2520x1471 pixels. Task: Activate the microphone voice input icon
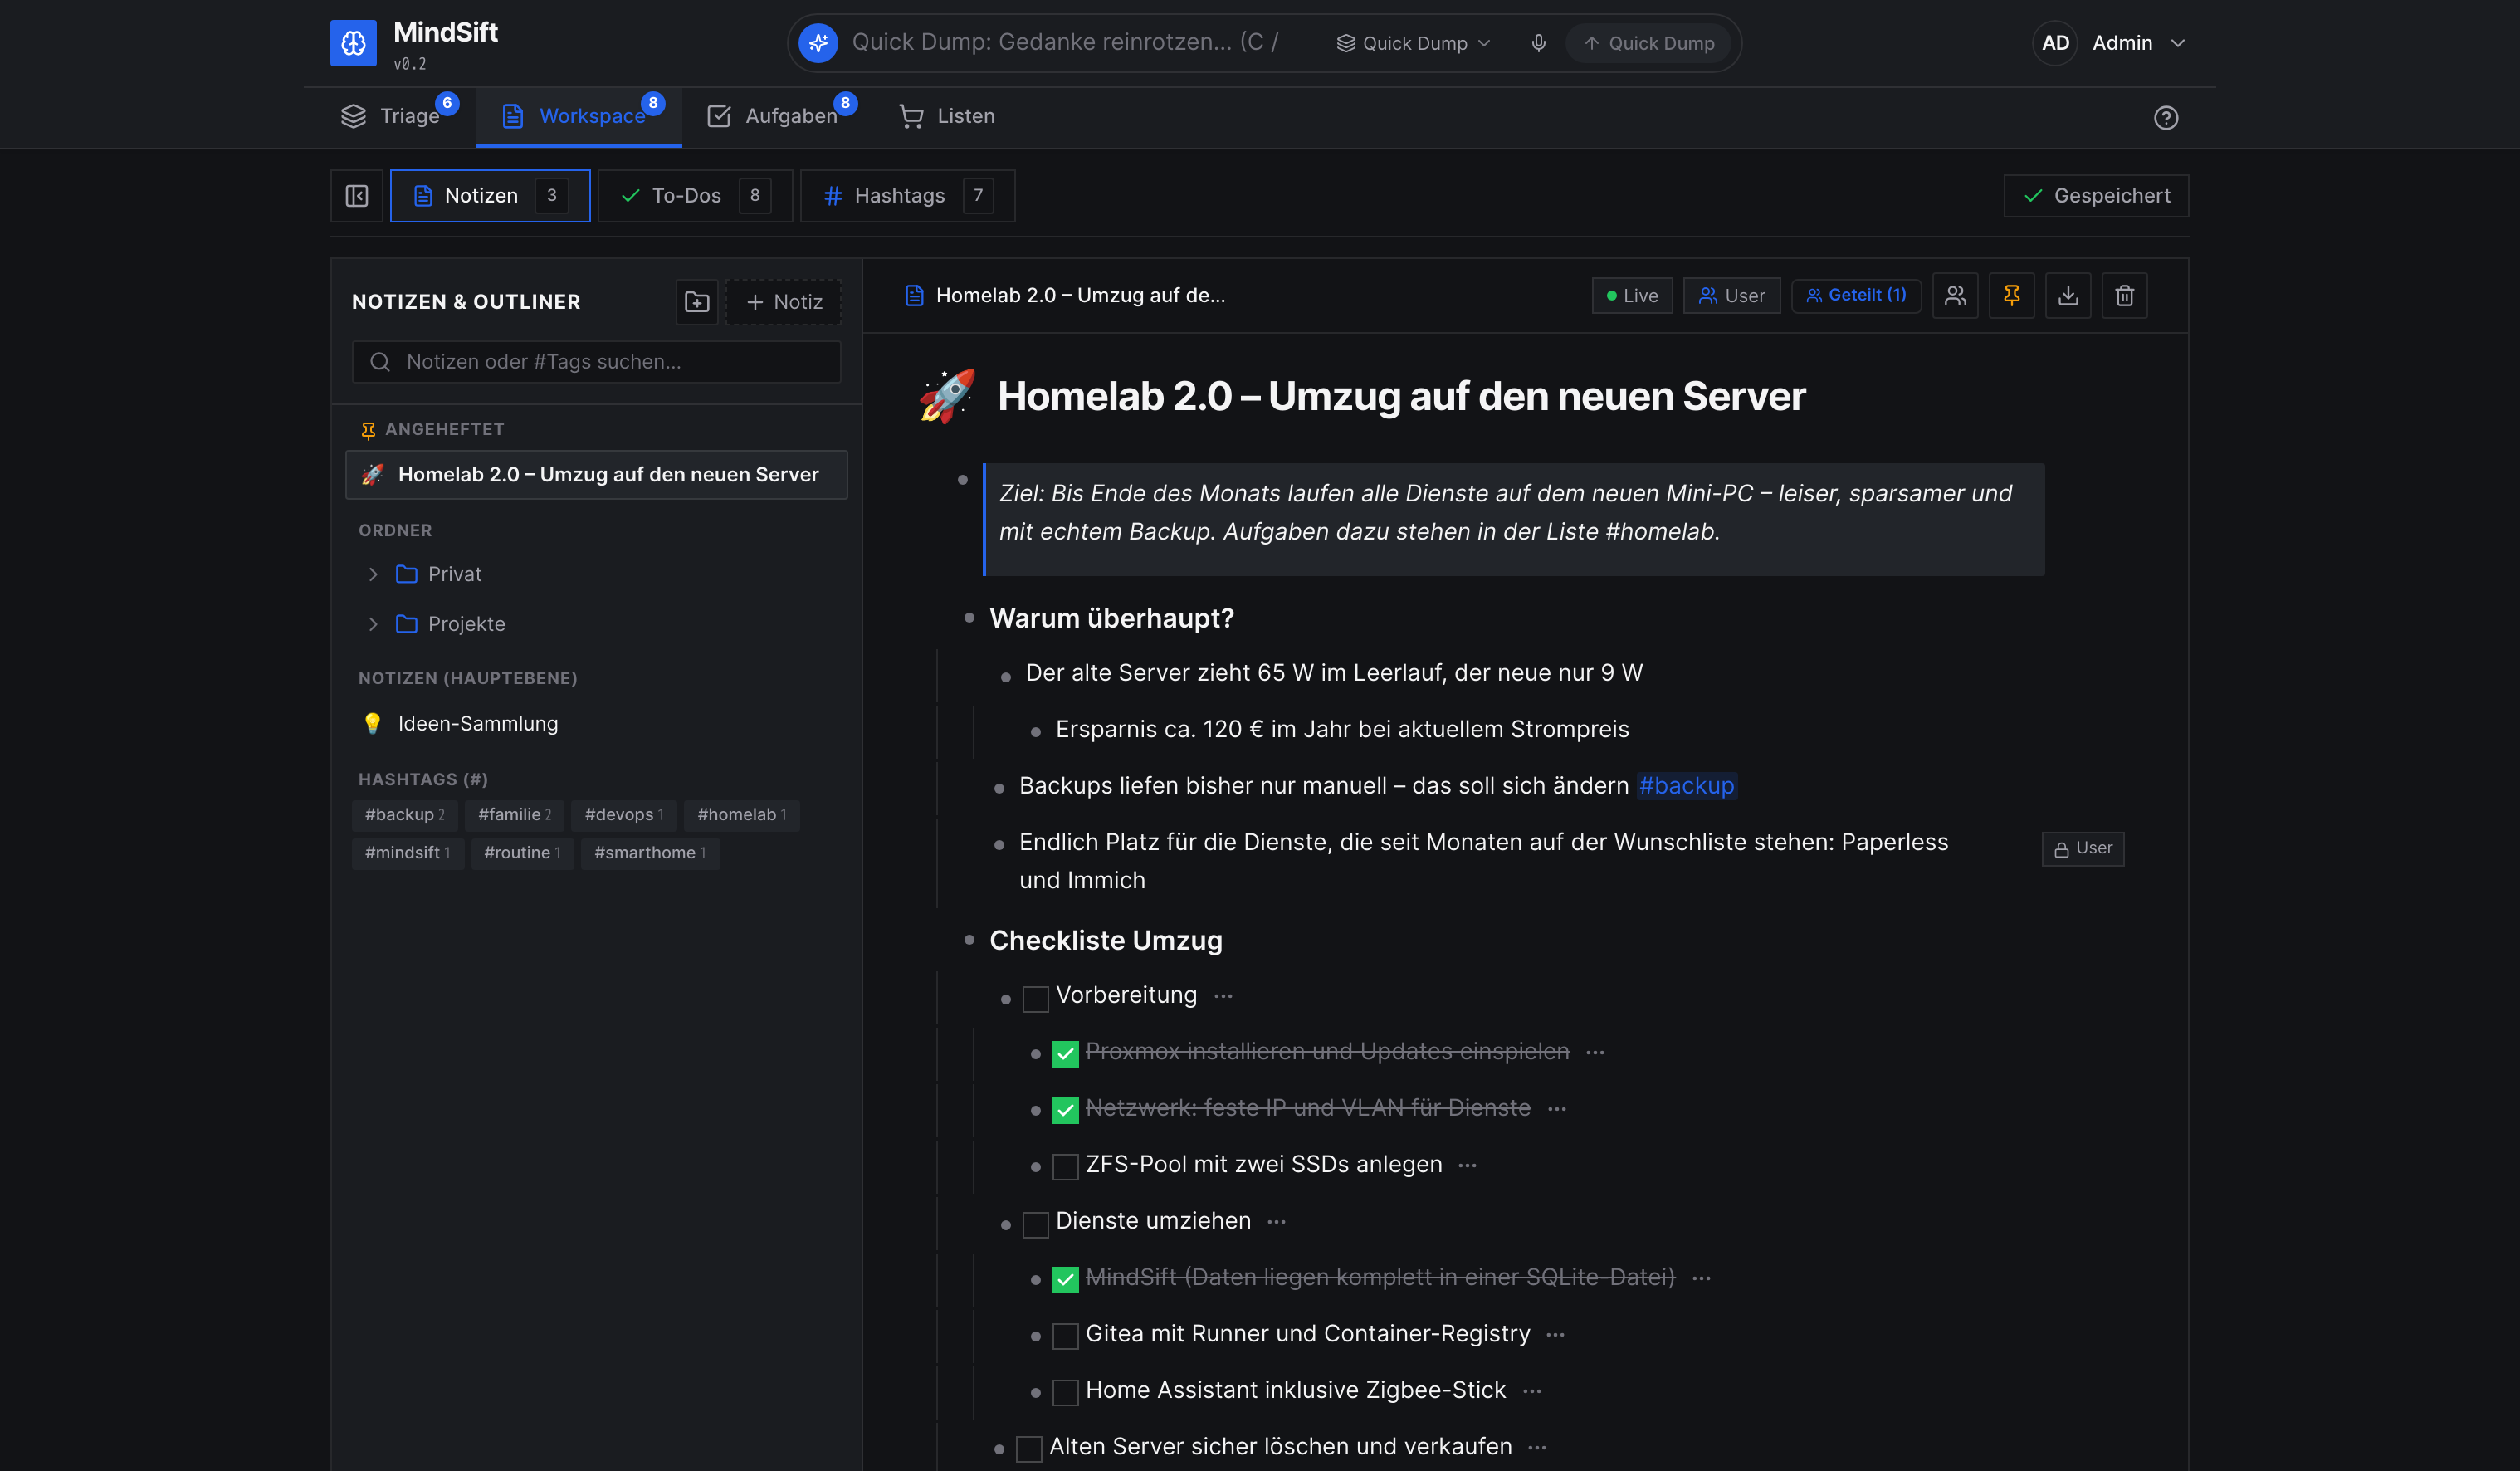tap(1539, 43)
